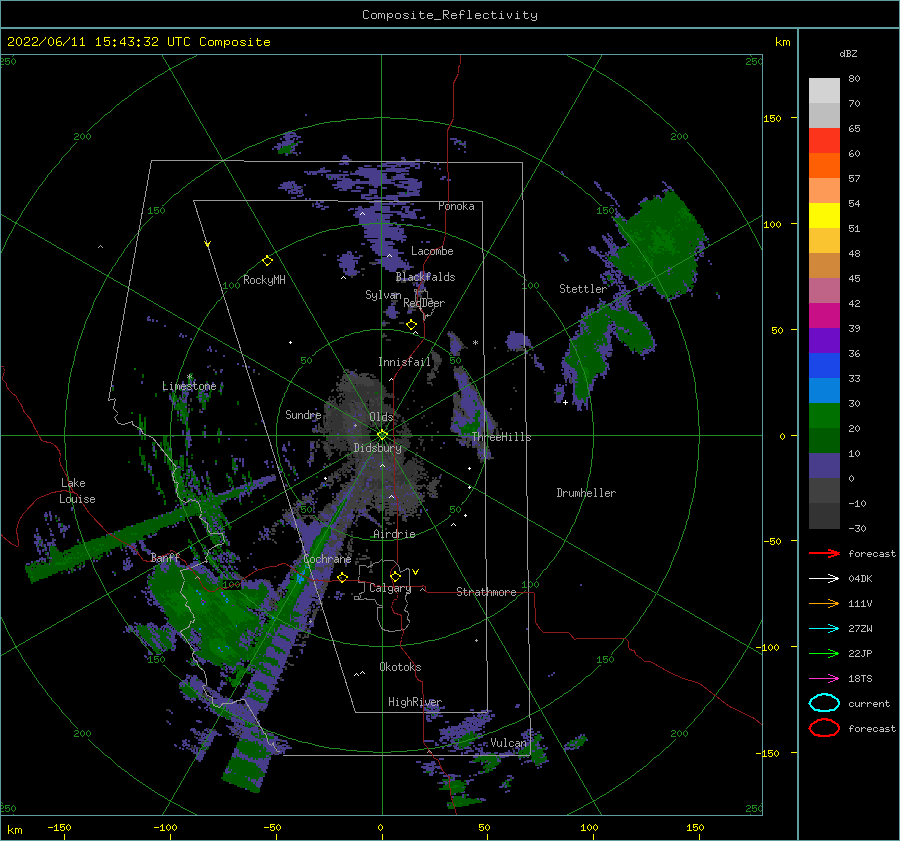
Task: Click the ThreeHills label
Action: pyautogui.click(x=501, y=437)
